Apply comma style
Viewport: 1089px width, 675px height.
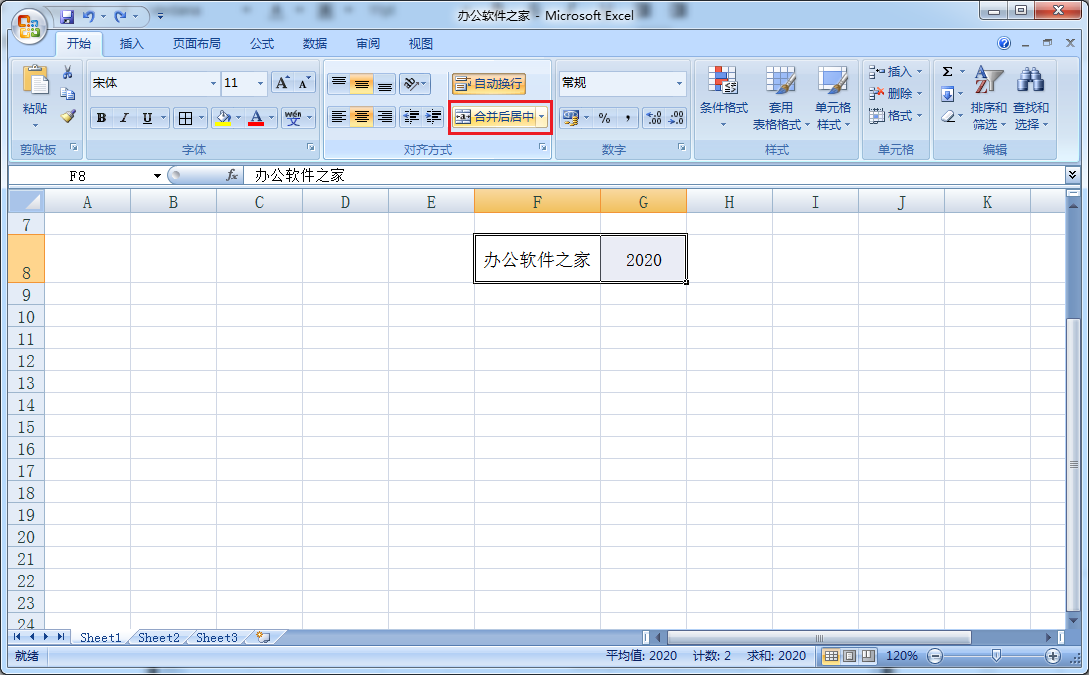[627, 118]
